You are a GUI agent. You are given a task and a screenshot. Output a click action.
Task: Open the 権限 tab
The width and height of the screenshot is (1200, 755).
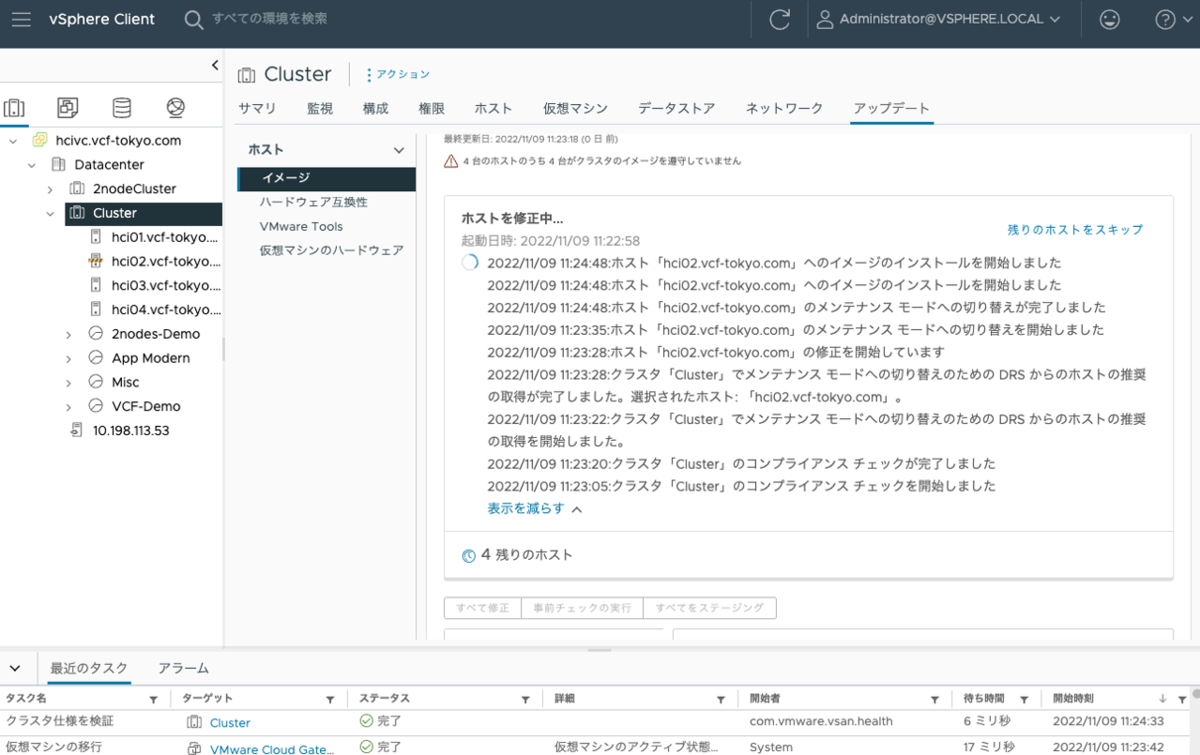click(x=431, y=108)
